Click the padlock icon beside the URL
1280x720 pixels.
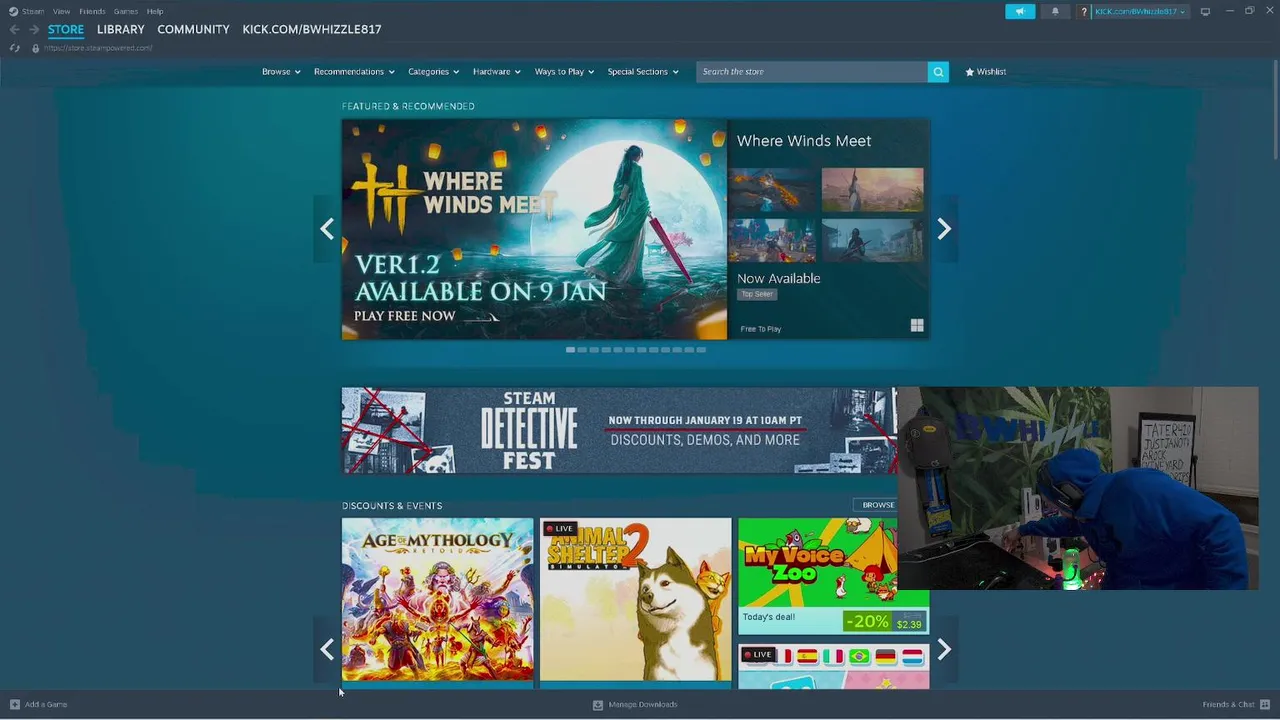click(x=35, y=48)
